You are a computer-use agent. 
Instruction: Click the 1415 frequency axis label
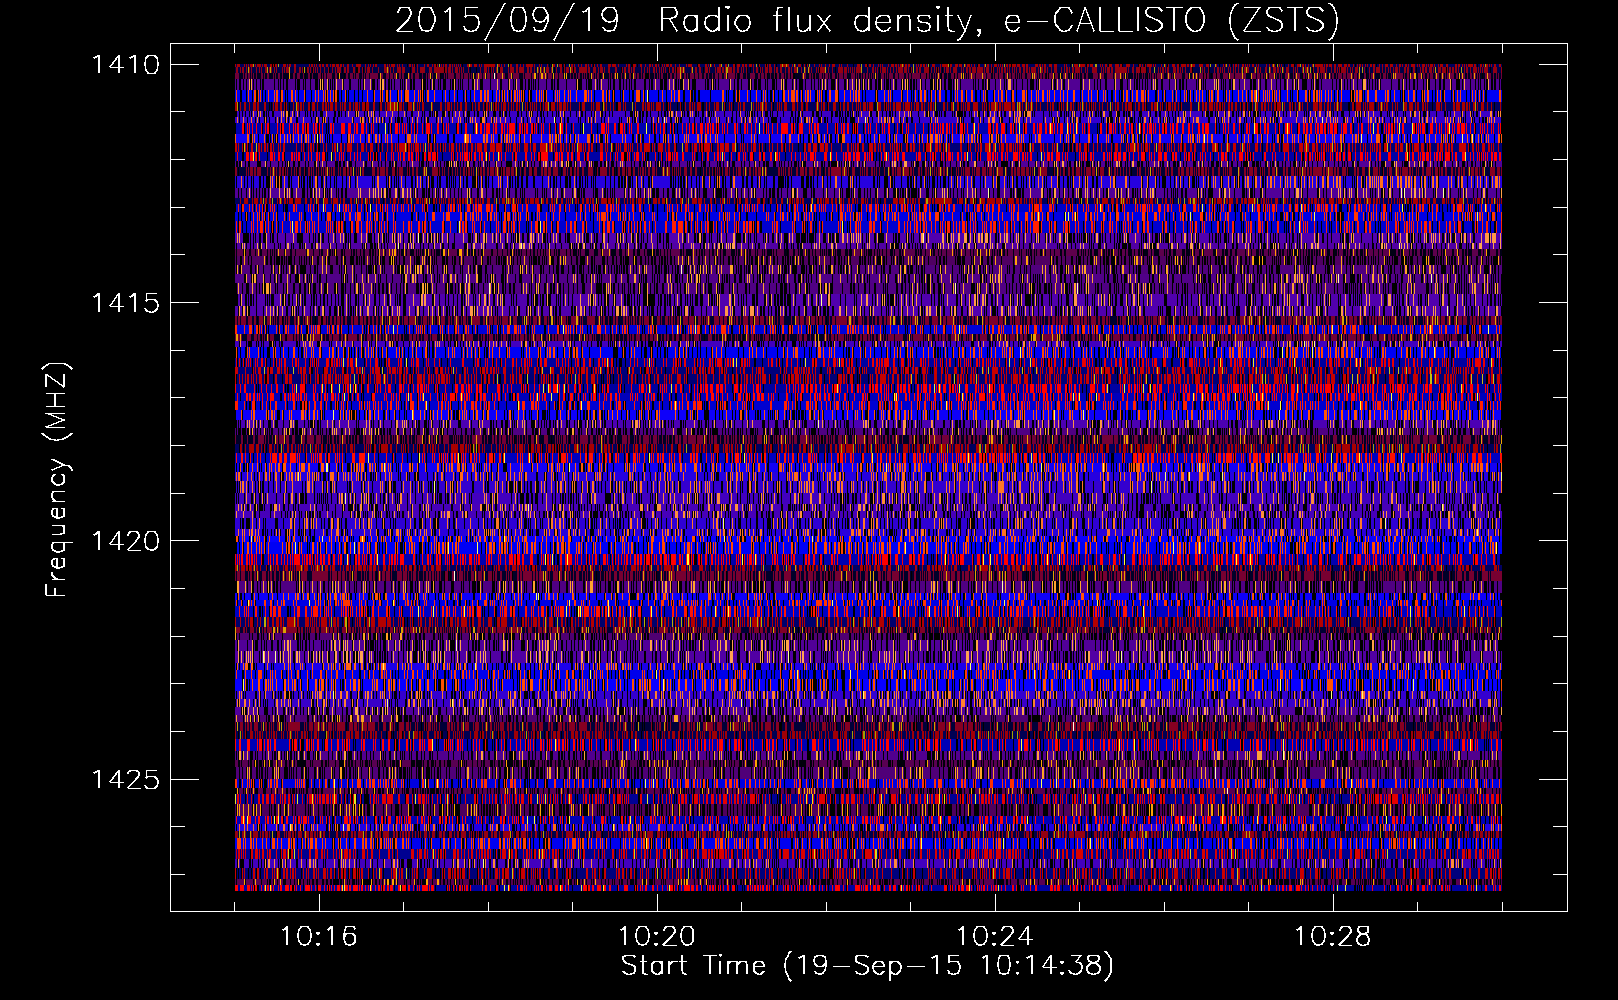coord(125,303)
